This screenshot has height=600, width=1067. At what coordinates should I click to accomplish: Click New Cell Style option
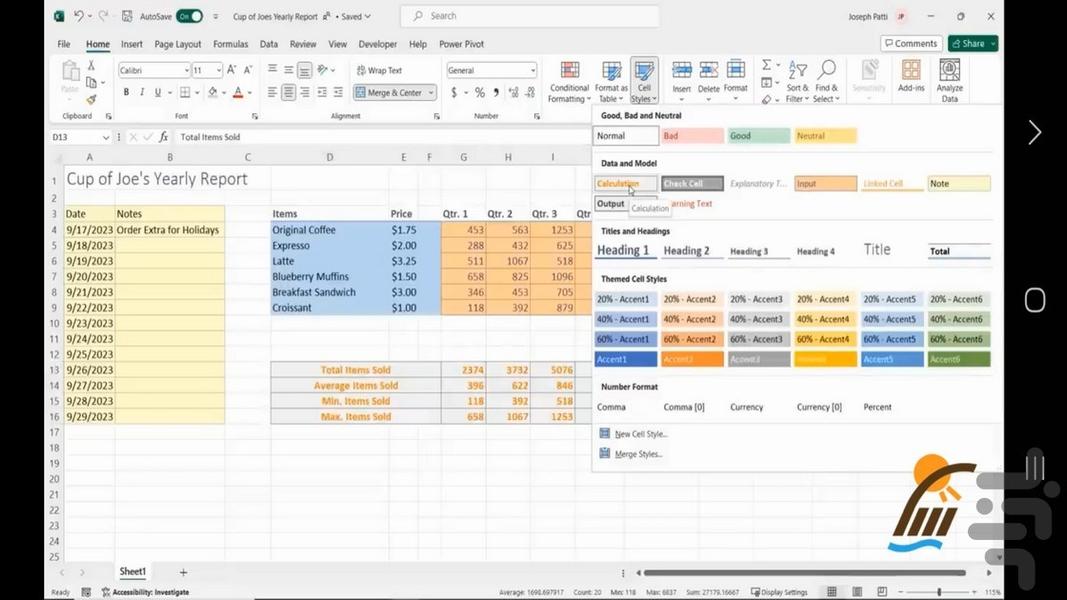640,434
